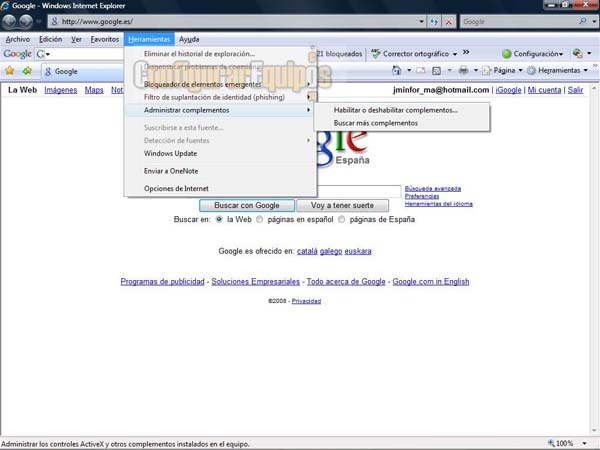Click the page vertical scrollbar up arrow

tap(594, 88)
